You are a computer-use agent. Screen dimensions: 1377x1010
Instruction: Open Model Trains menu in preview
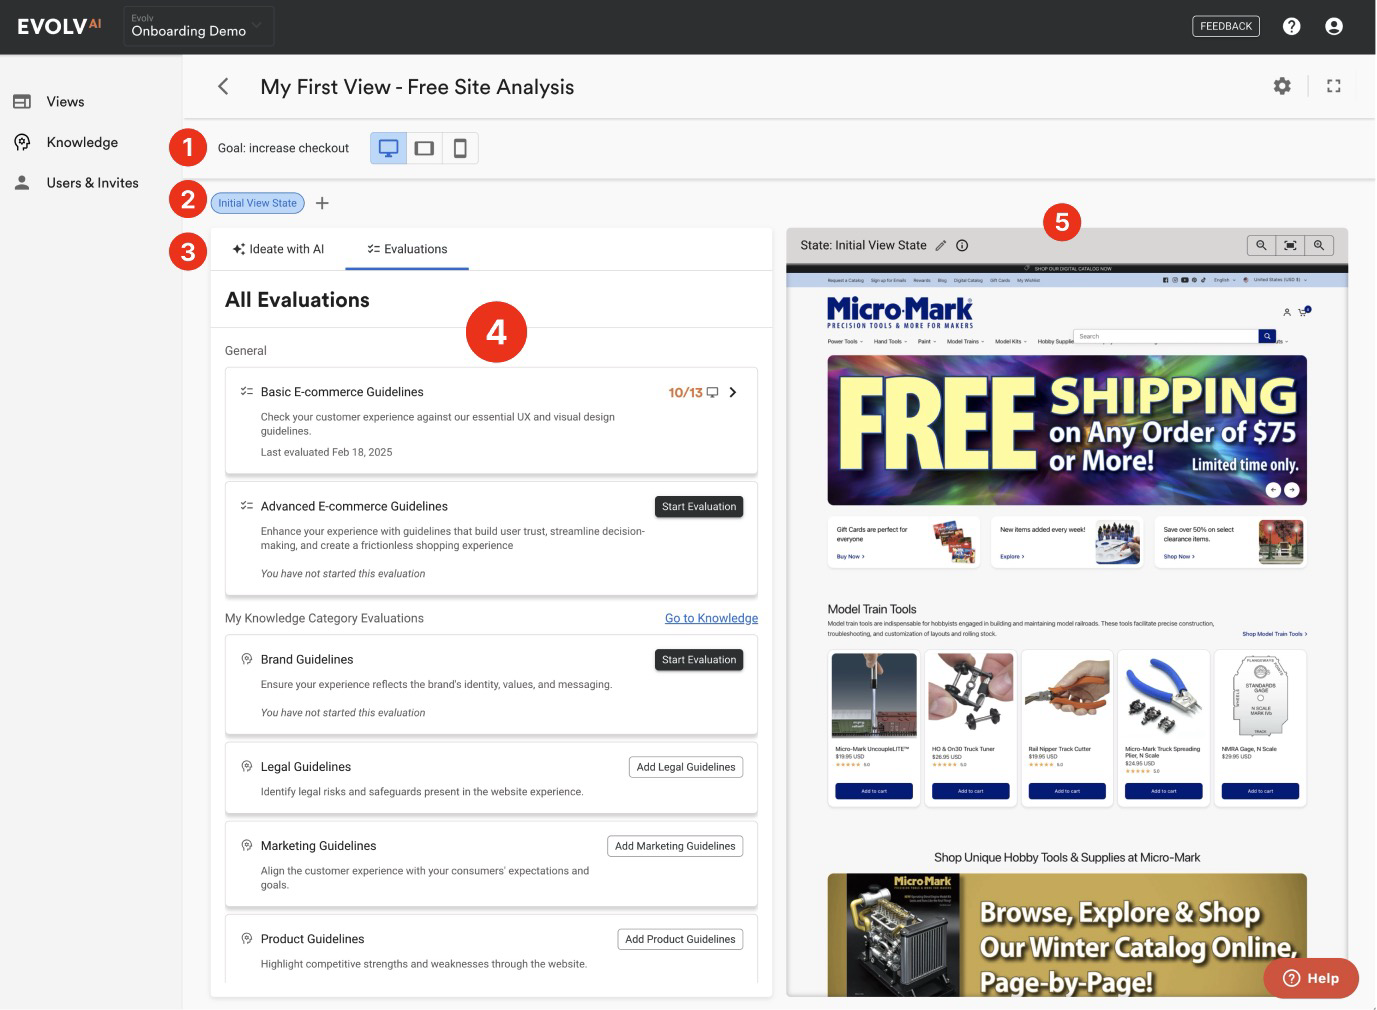(965, 342)
